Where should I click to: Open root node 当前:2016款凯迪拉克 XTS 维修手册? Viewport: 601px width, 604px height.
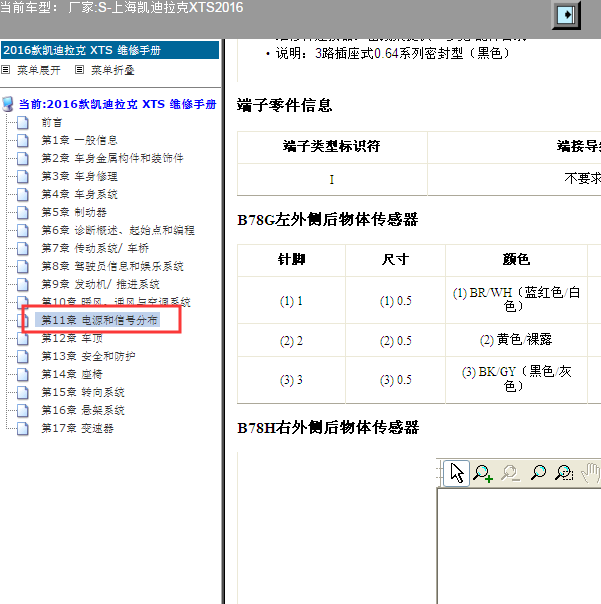pyautogui.click(x=118, y=104)
